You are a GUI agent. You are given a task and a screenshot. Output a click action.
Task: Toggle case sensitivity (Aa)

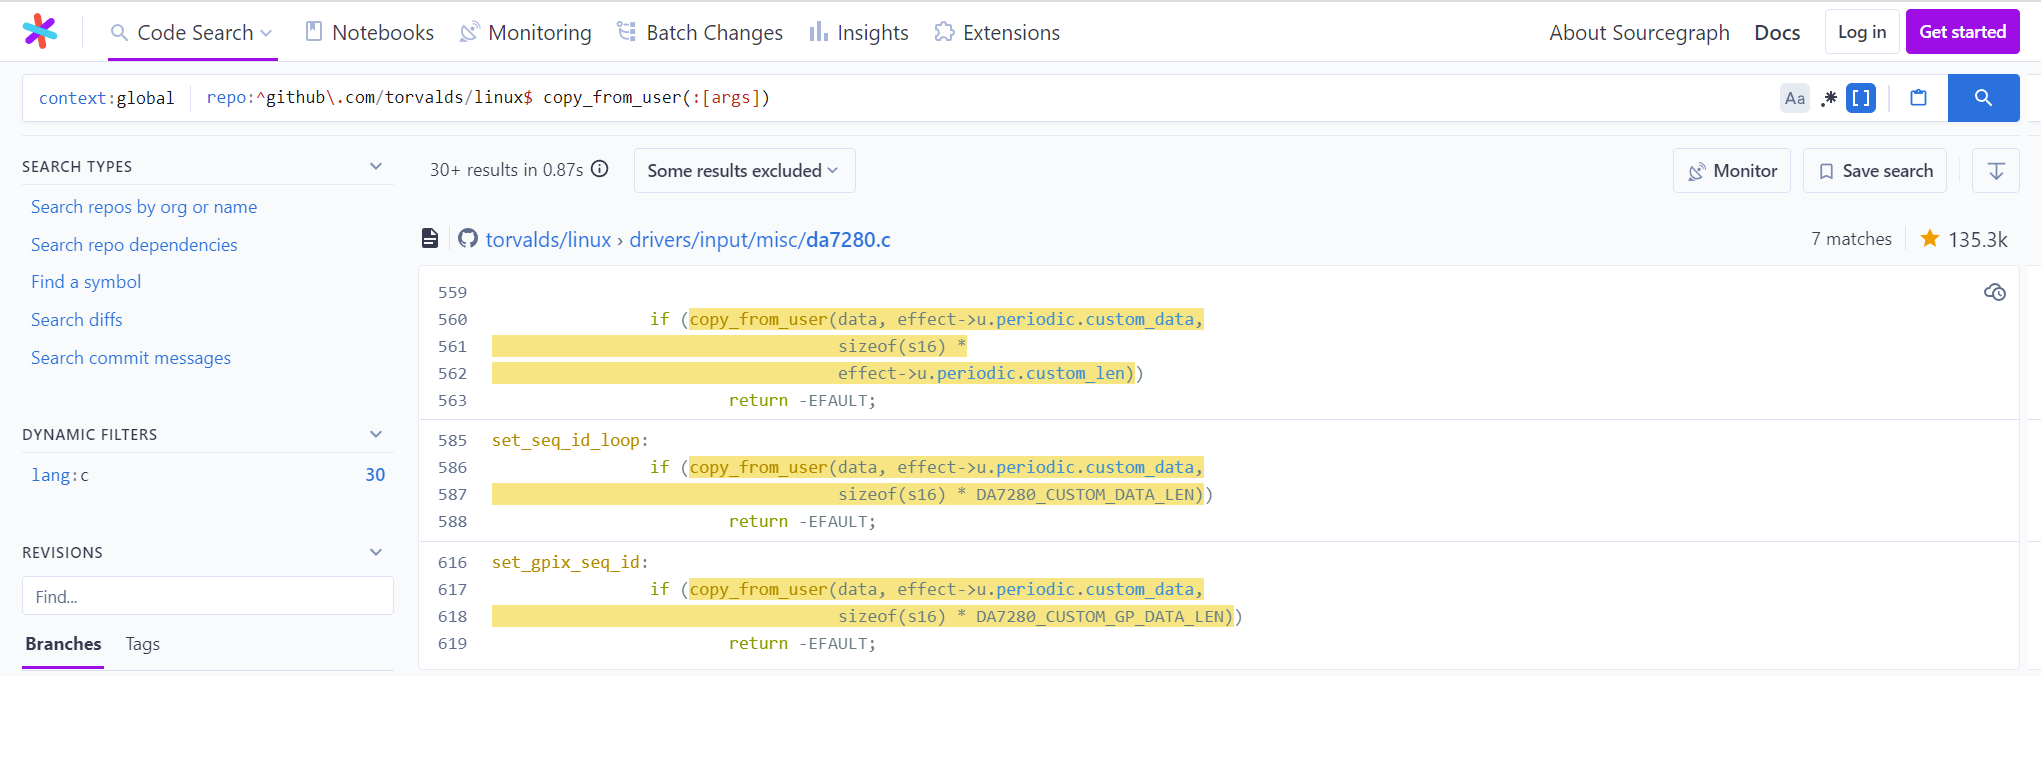pos(1795,98)
